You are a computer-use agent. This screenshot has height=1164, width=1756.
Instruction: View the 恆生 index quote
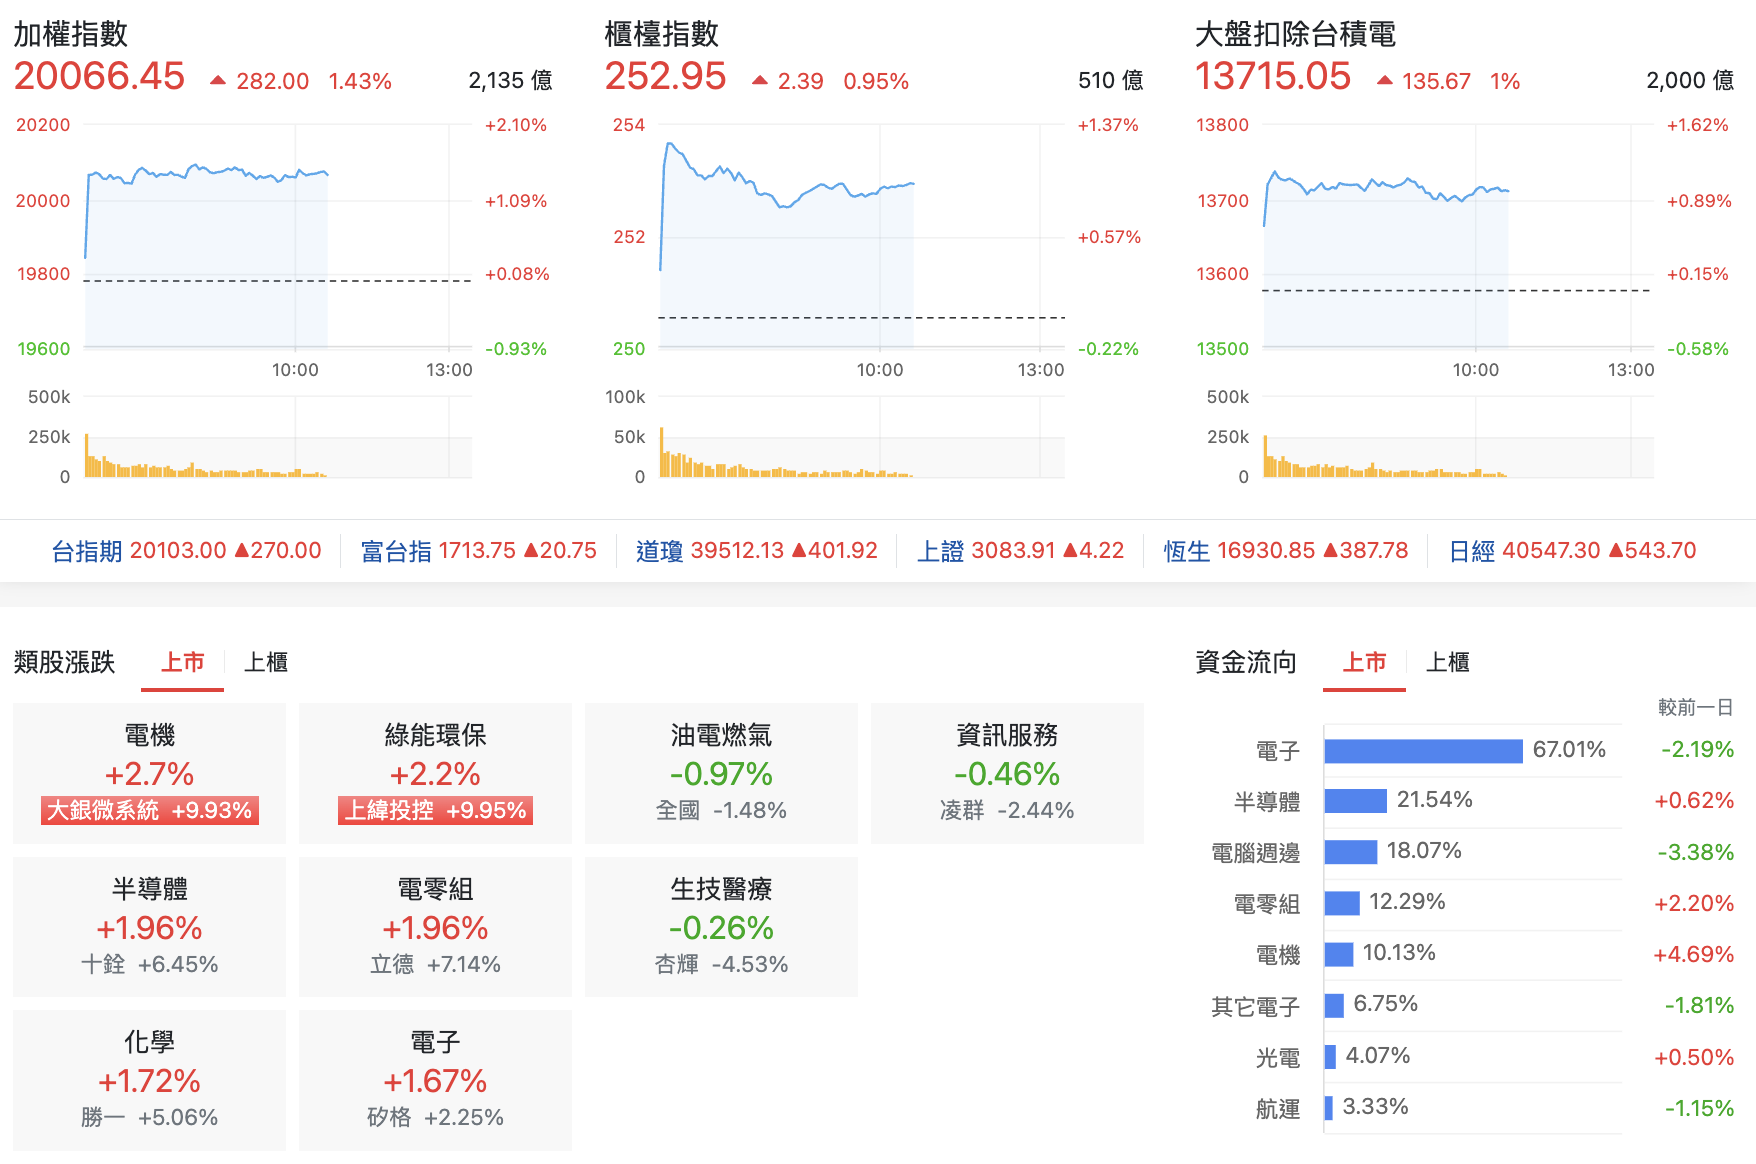click(1185, 550)
